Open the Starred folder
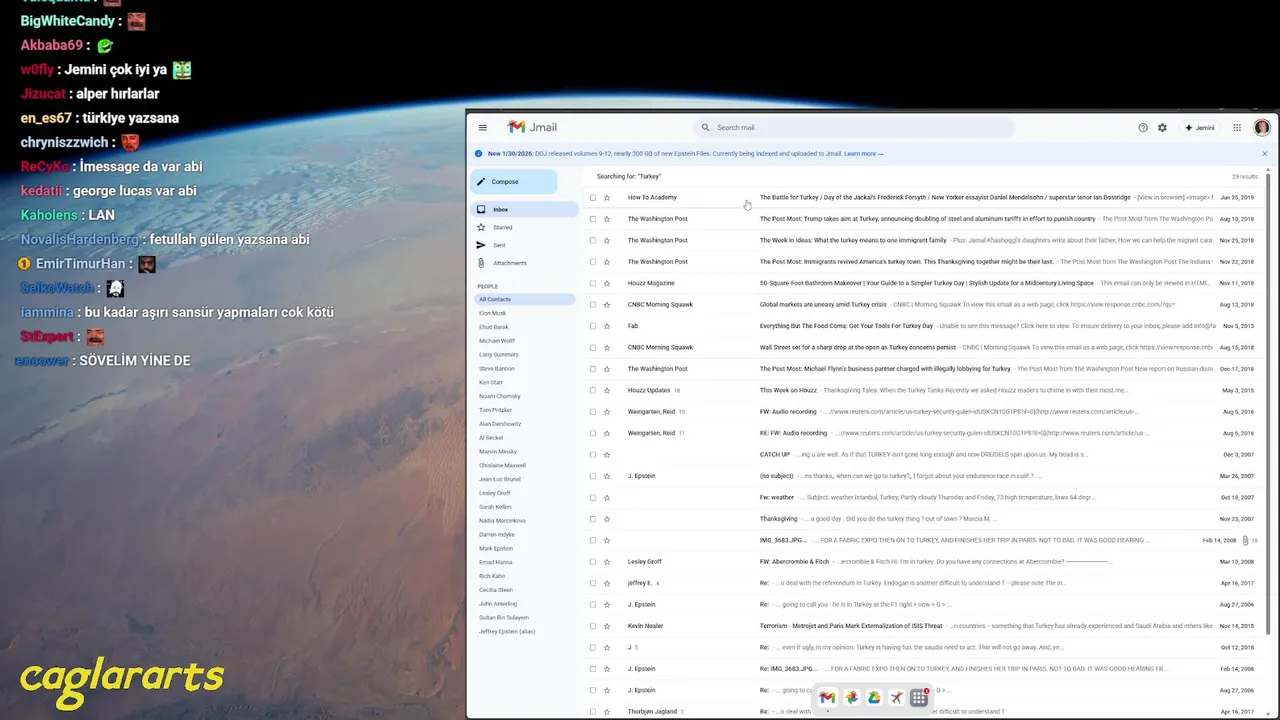Screen dimensions: 1280x720 pos(524,227)
